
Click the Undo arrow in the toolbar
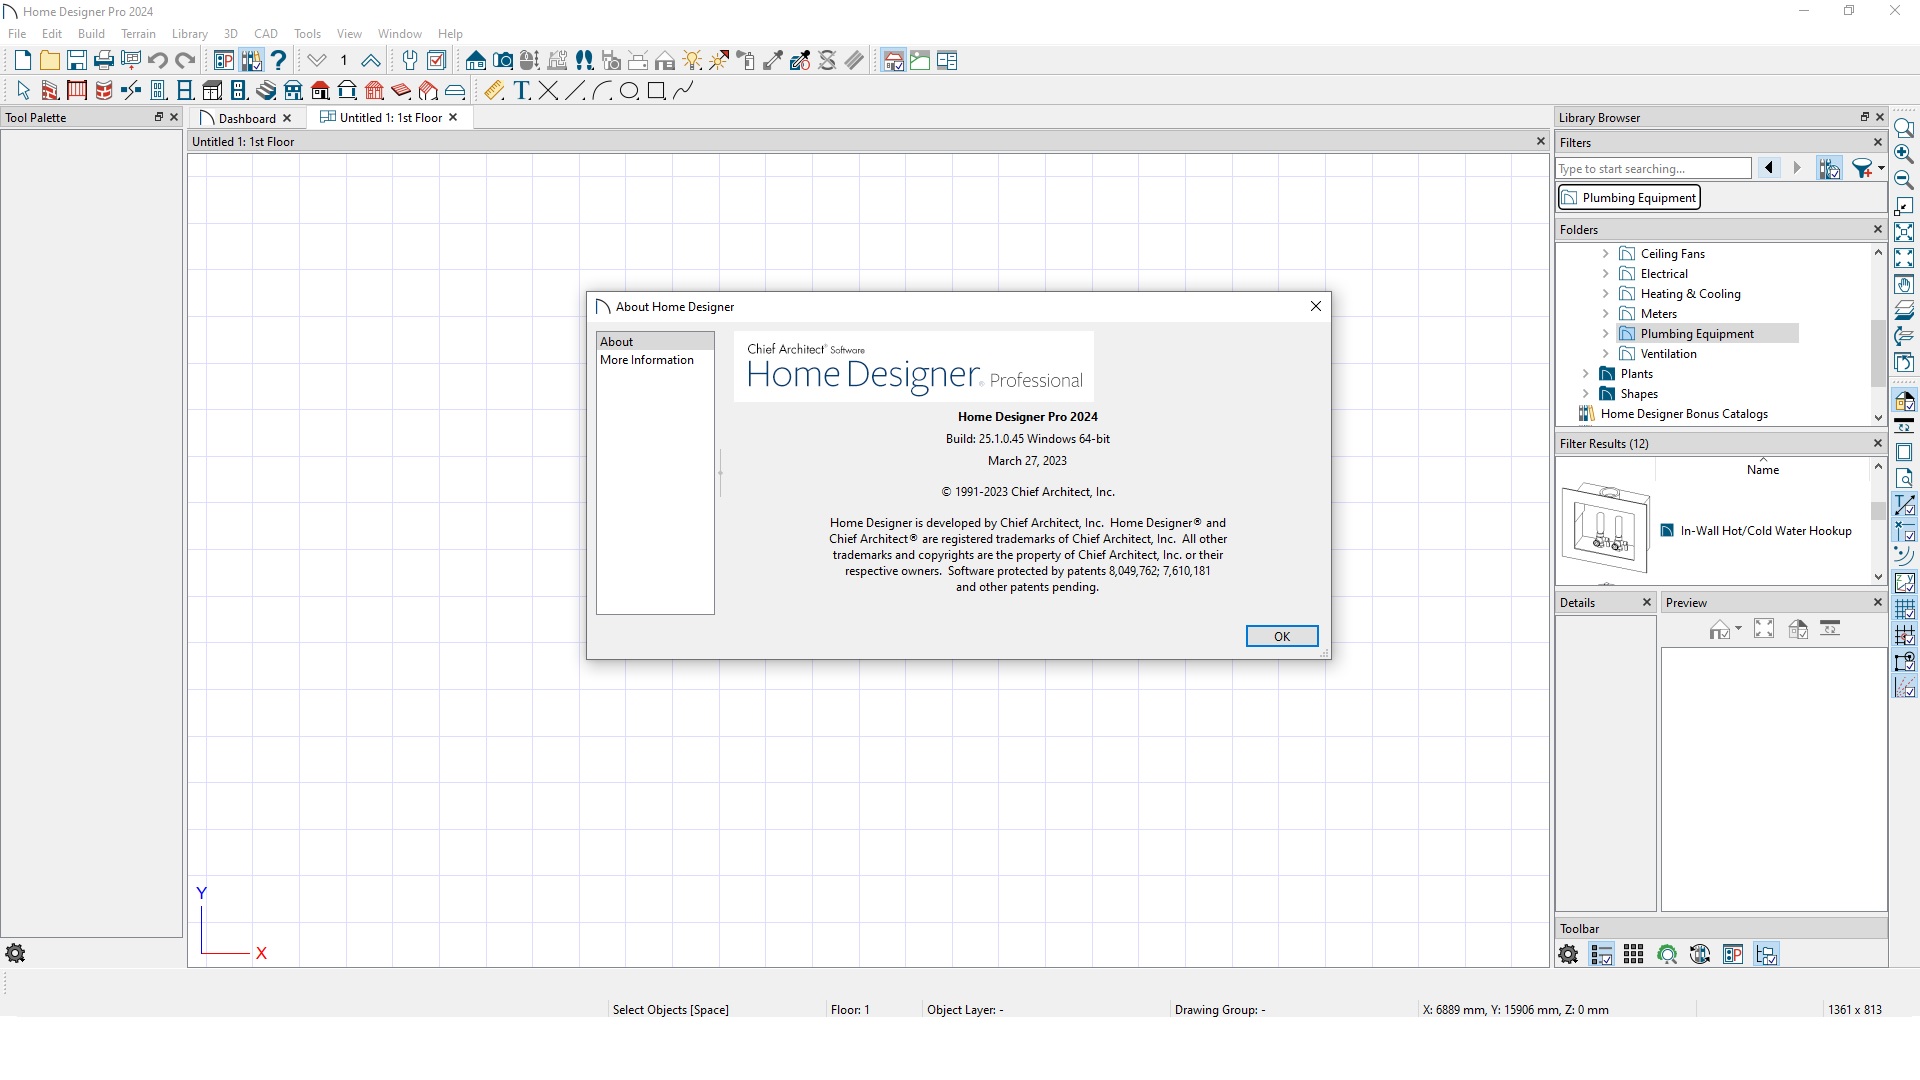157,61
